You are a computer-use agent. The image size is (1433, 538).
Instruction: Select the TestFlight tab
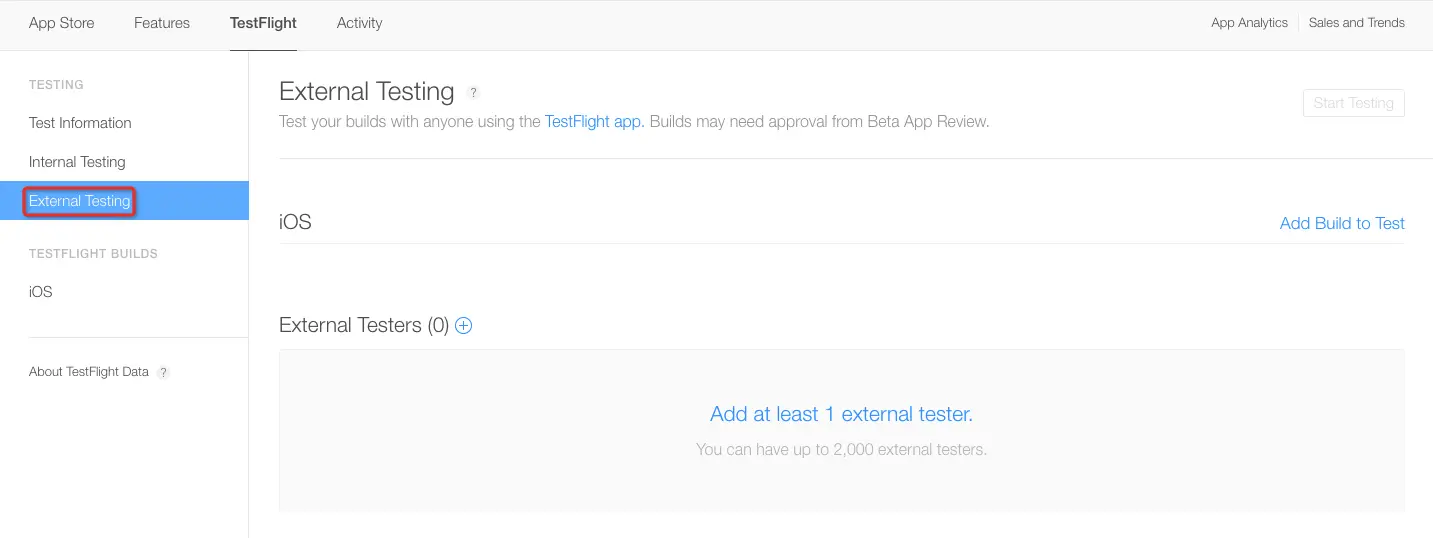263,23
